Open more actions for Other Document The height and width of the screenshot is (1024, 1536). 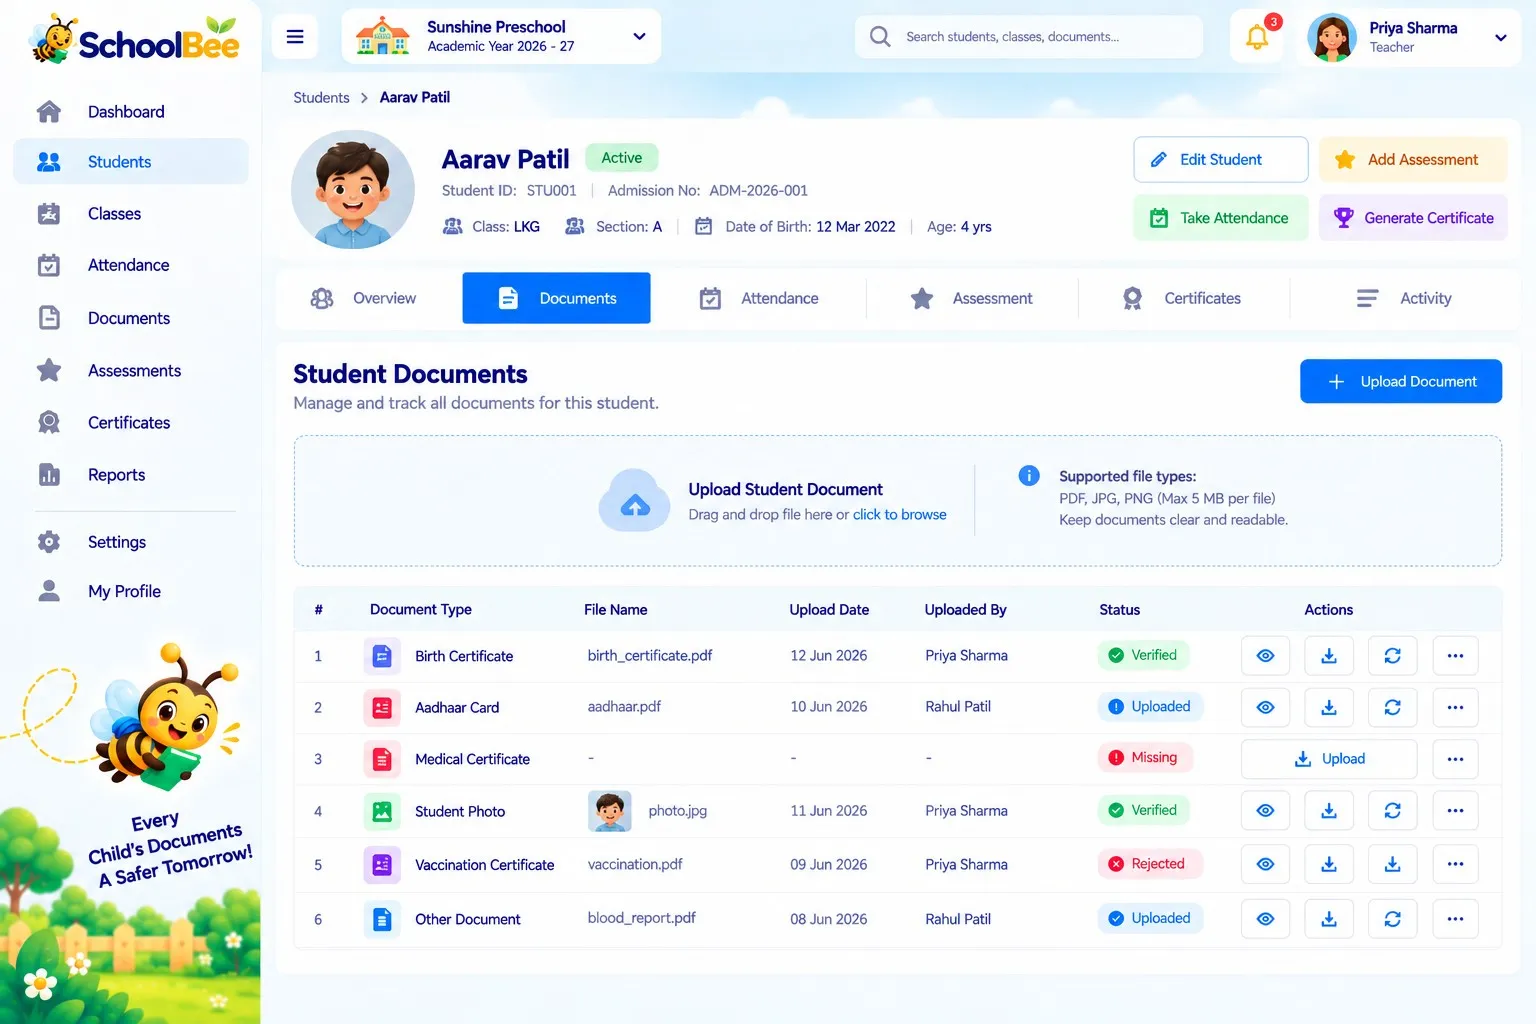(1455, 919)
